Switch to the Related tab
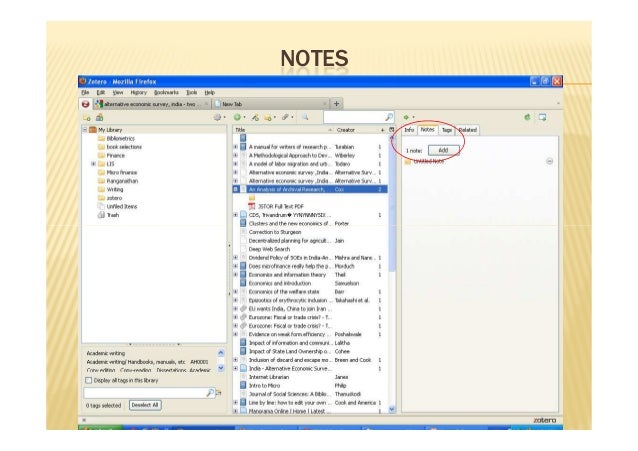The image size is (638, 451). (x=468, y=130)
